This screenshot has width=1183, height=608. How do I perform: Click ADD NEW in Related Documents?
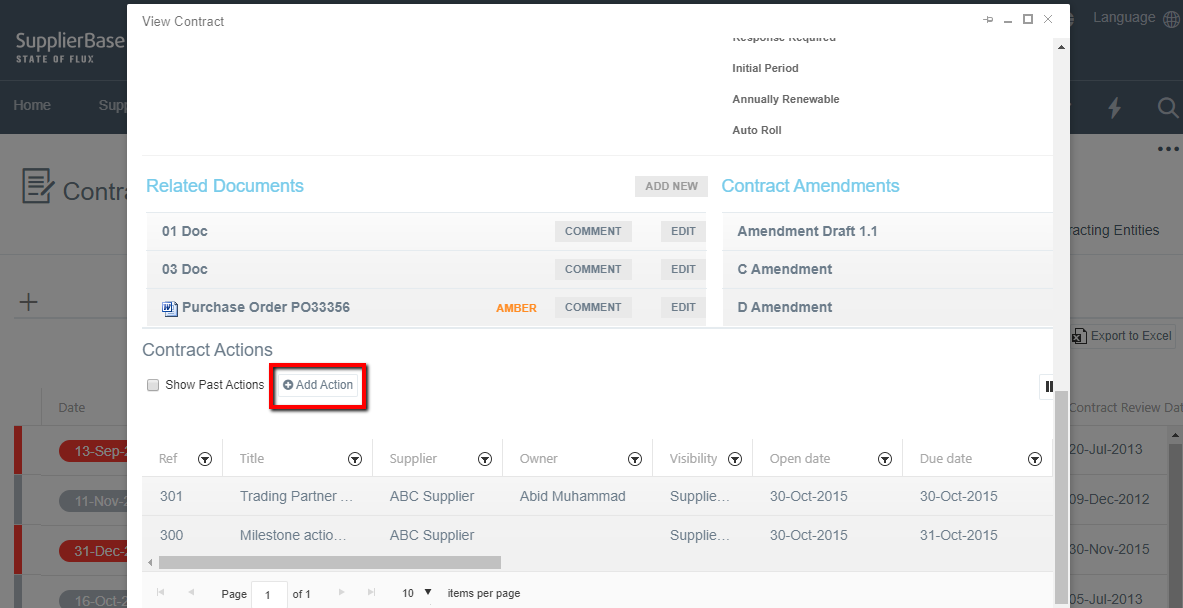[670, 186]
